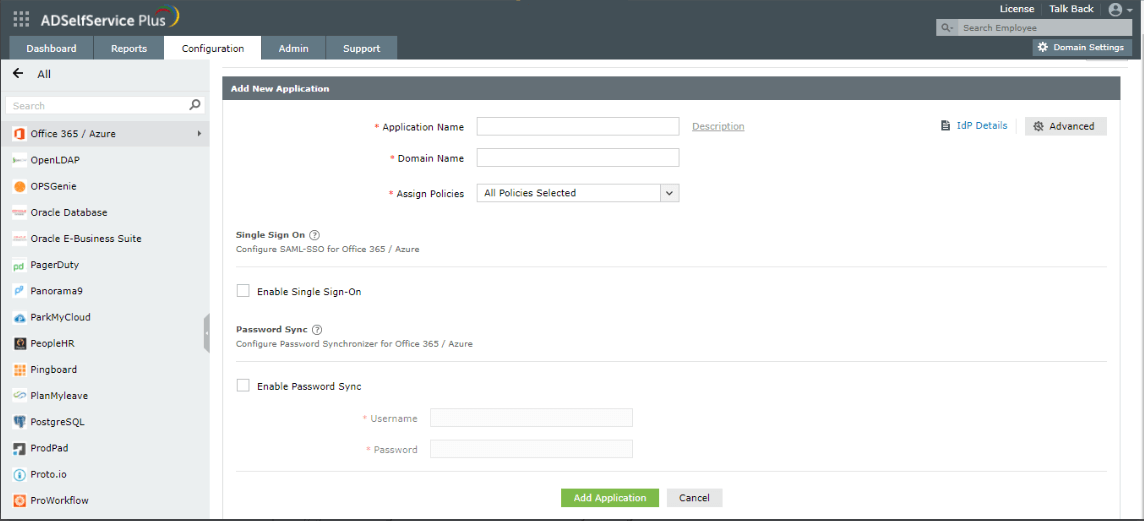Open the Support tab
This screenshot has height=521, width=1144.
pos(361,48)
